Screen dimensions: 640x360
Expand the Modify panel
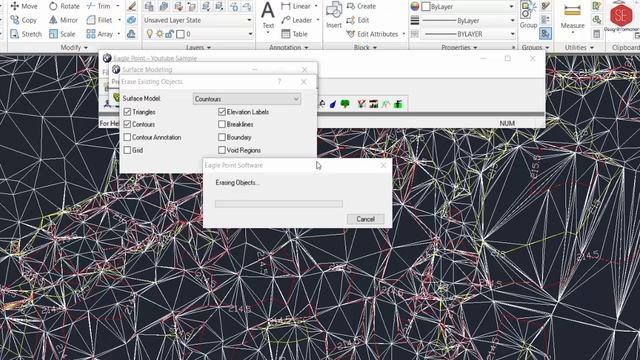(x=74, y=48)
